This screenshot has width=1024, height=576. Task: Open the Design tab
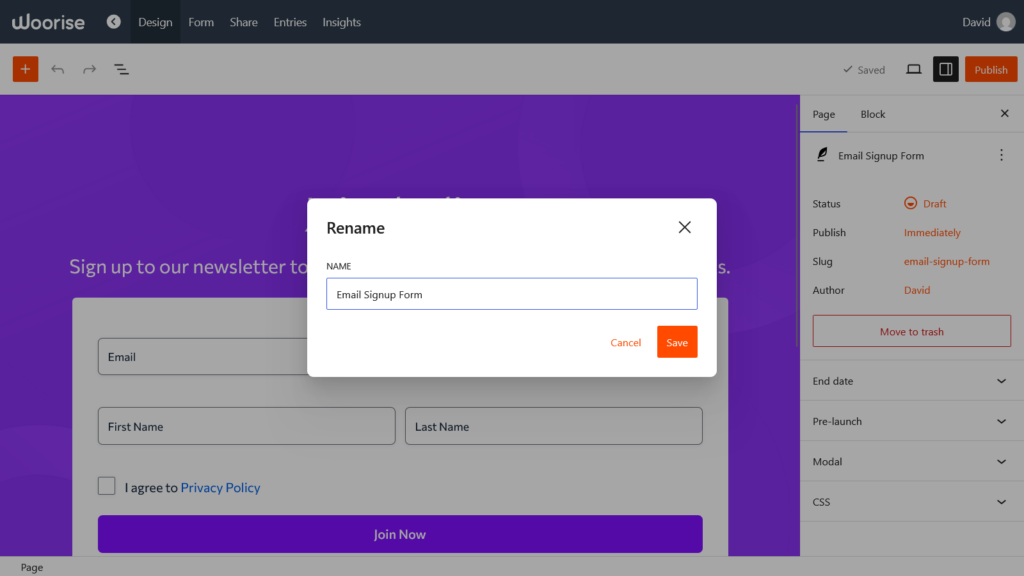[x=155, y=22]
